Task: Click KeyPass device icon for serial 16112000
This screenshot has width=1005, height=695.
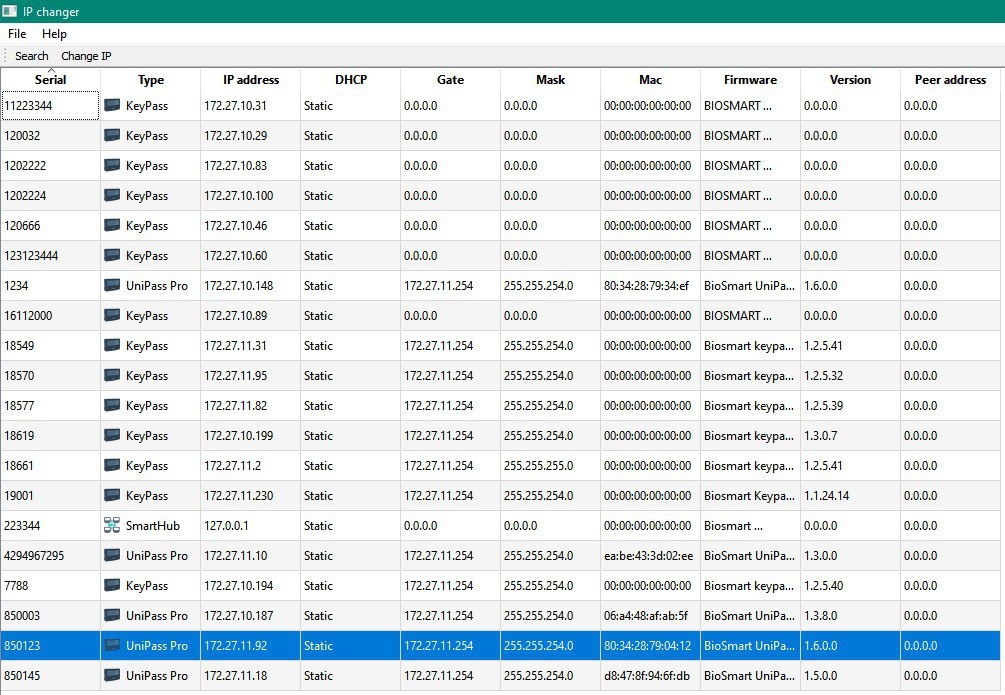Action: click(x=112, y=315)
